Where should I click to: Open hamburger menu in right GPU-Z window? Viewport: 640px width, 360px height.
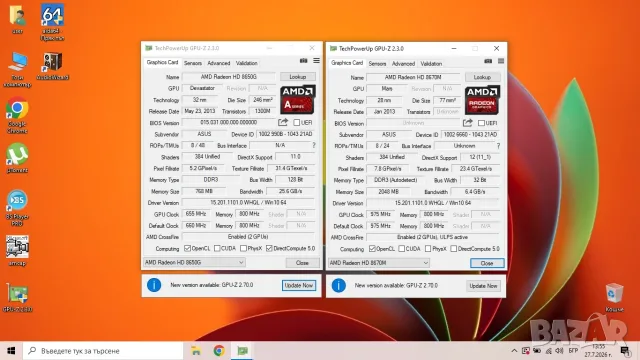501,61
